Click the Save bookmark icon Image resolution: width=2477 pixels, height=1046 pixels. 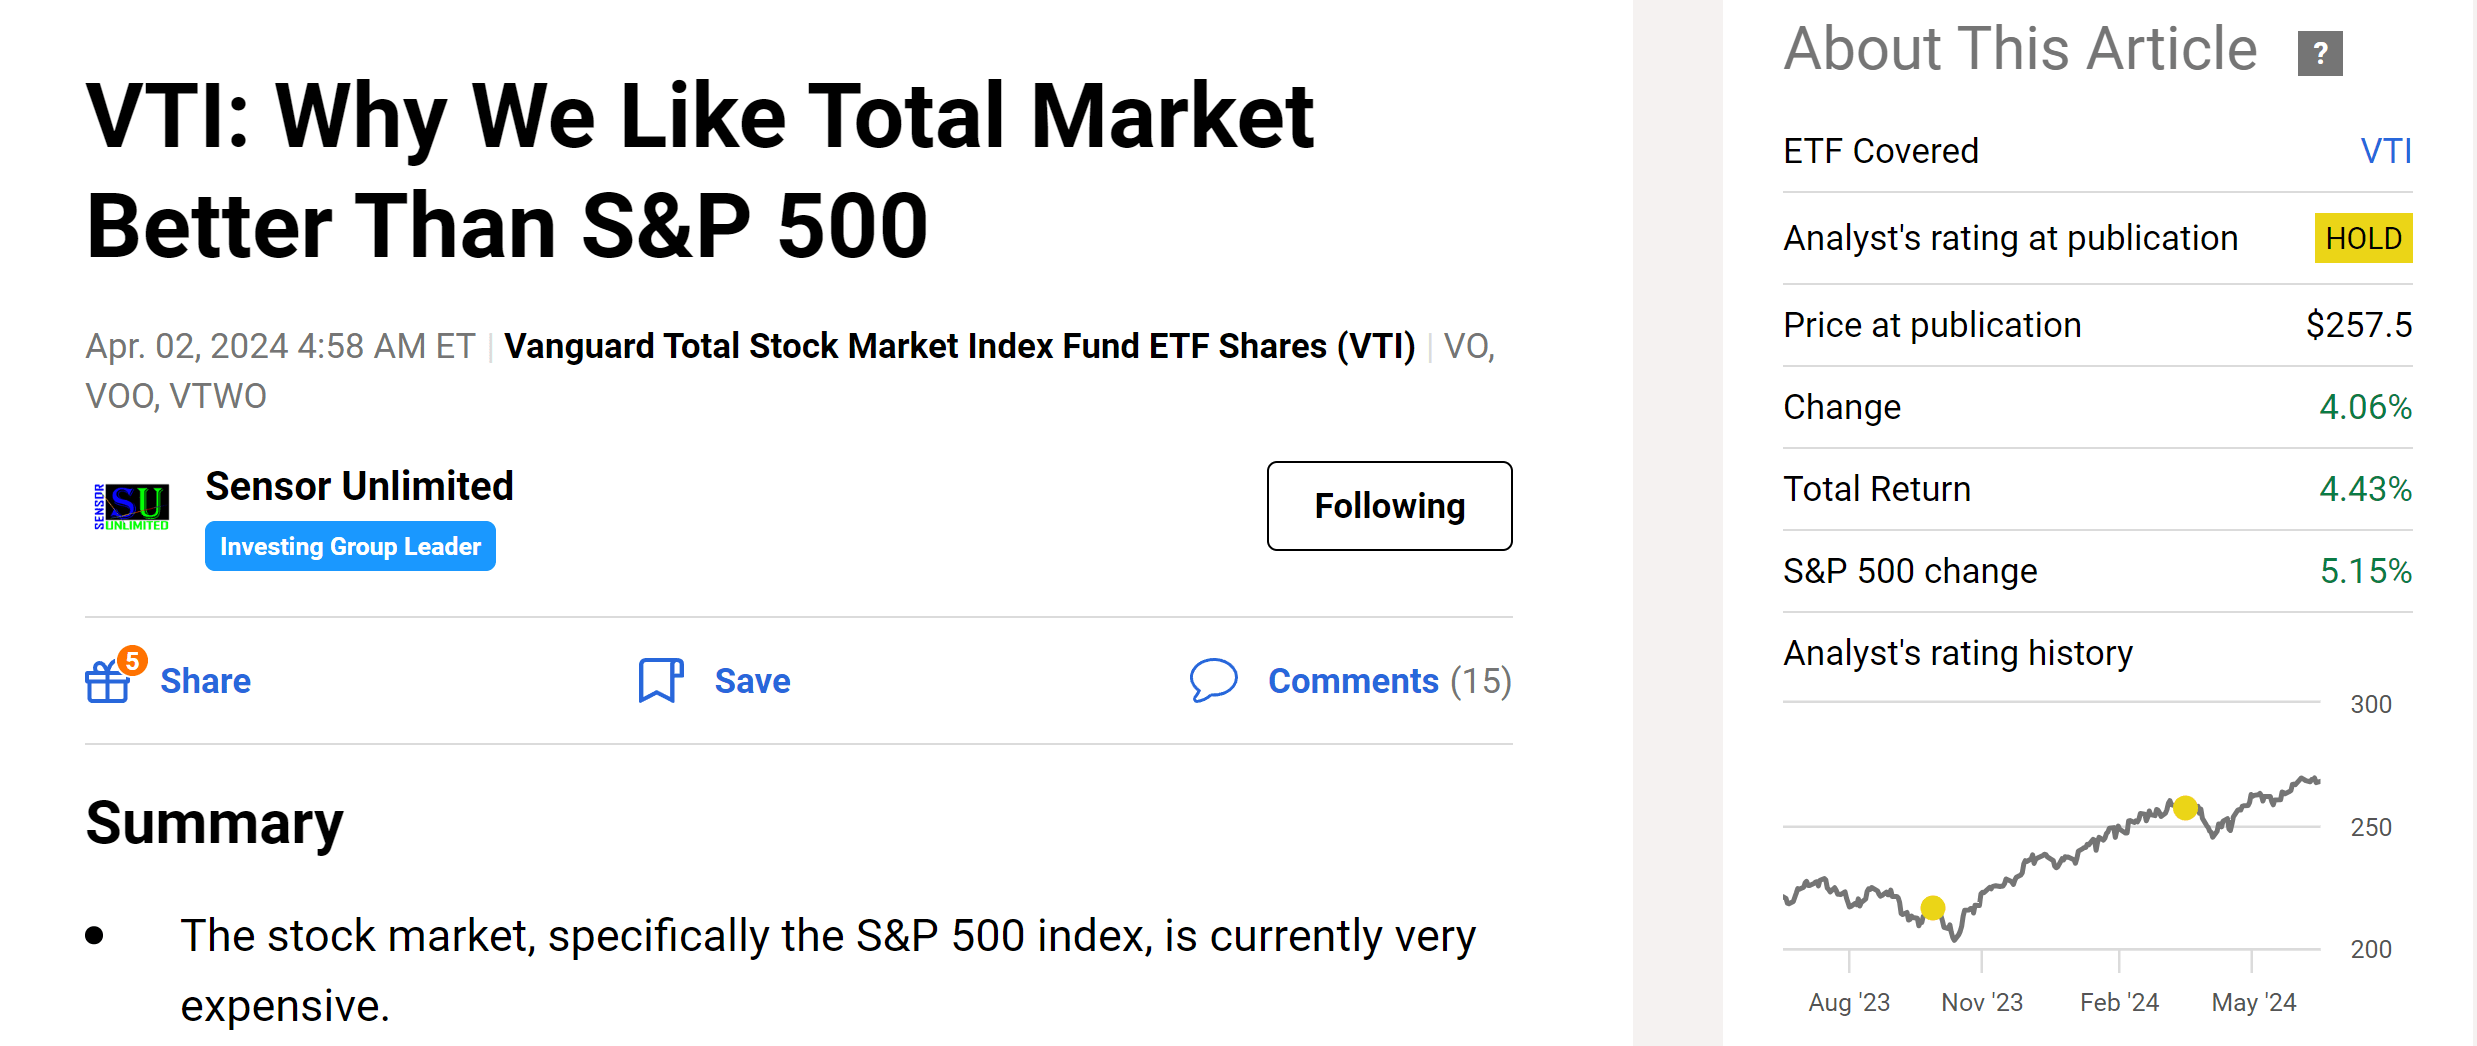659,680
